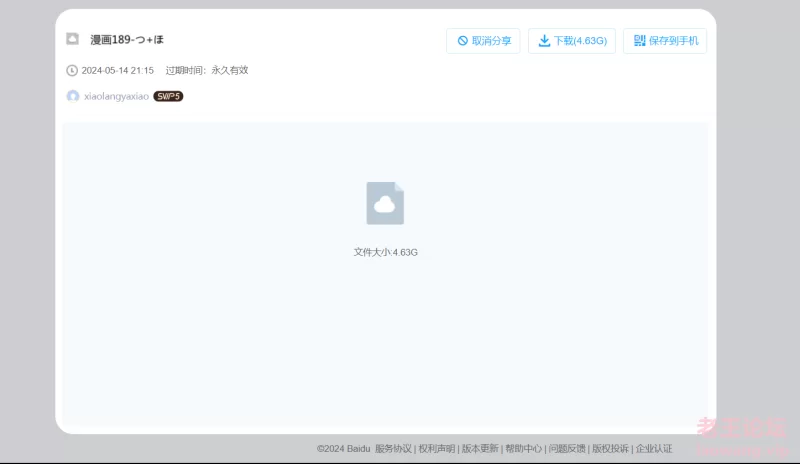Click the 文件大小:4.63G label
The image size is (800, 464).
pyautogui.click(x=386, y=252)
